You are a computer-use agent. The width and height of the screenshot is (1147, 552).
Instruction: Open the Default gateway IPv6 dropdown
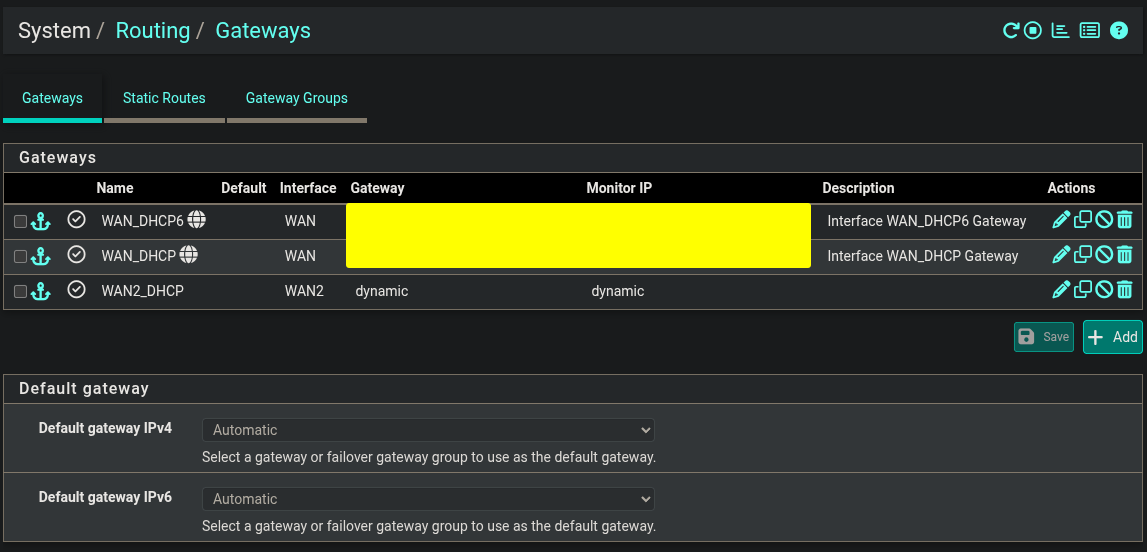coord(428,499)
